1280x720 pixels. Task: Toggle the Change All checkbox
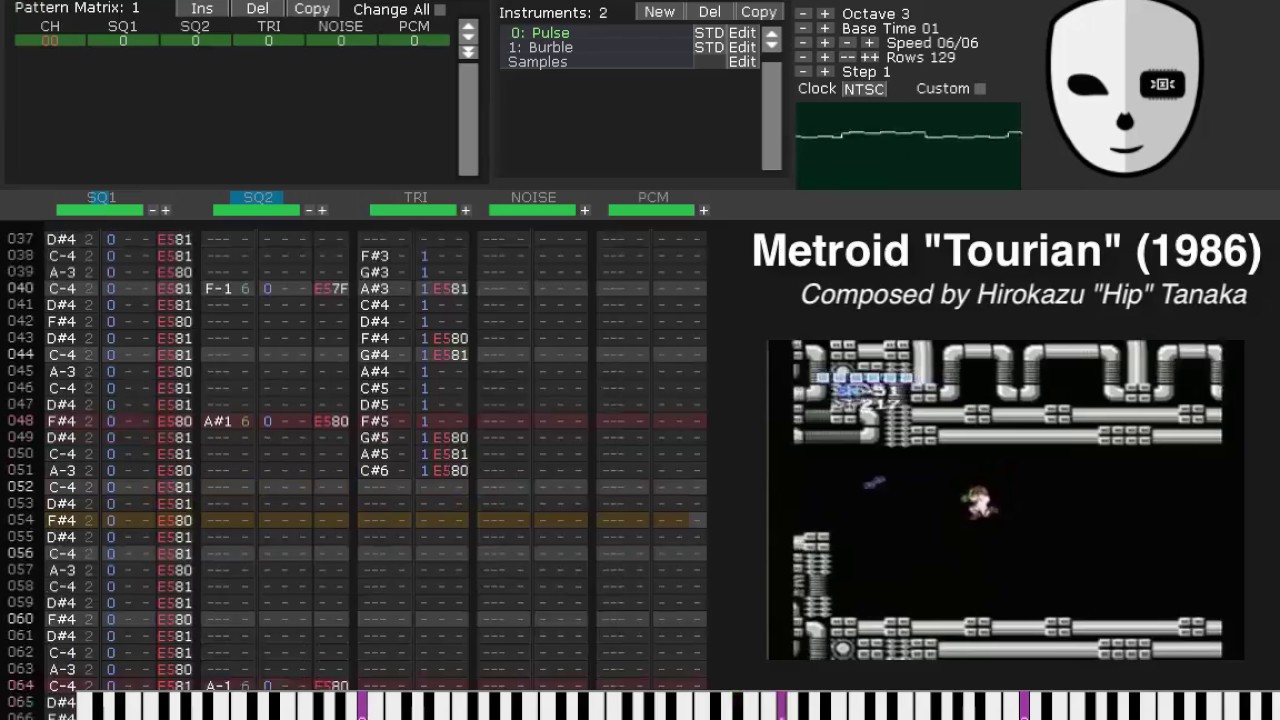(x=440, y=10)
